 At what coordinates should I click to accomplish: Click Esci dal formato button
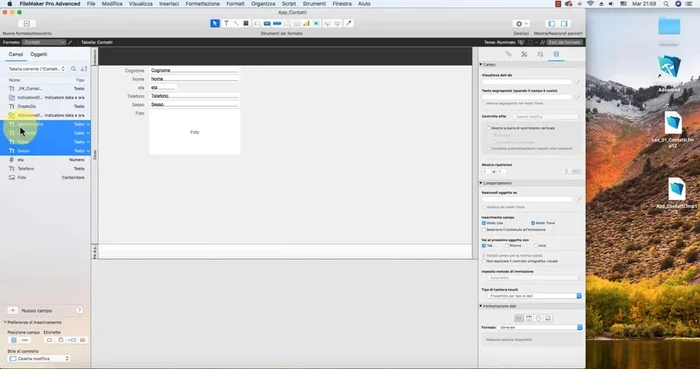pyautogui.click(x=565, y=42)
